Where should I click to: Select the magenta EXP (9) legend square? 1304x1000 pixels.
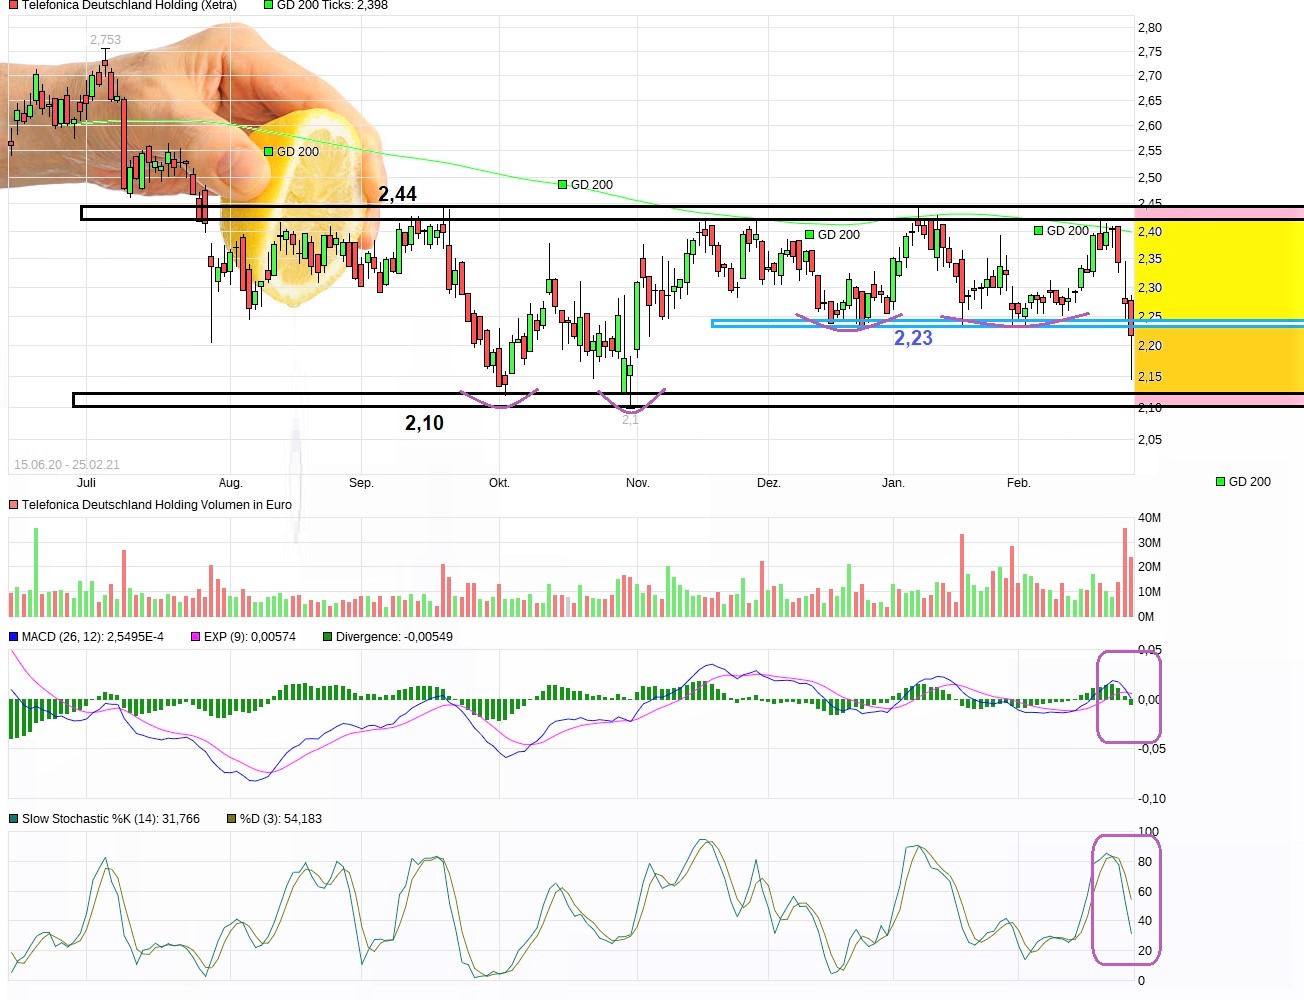[193, 636]
